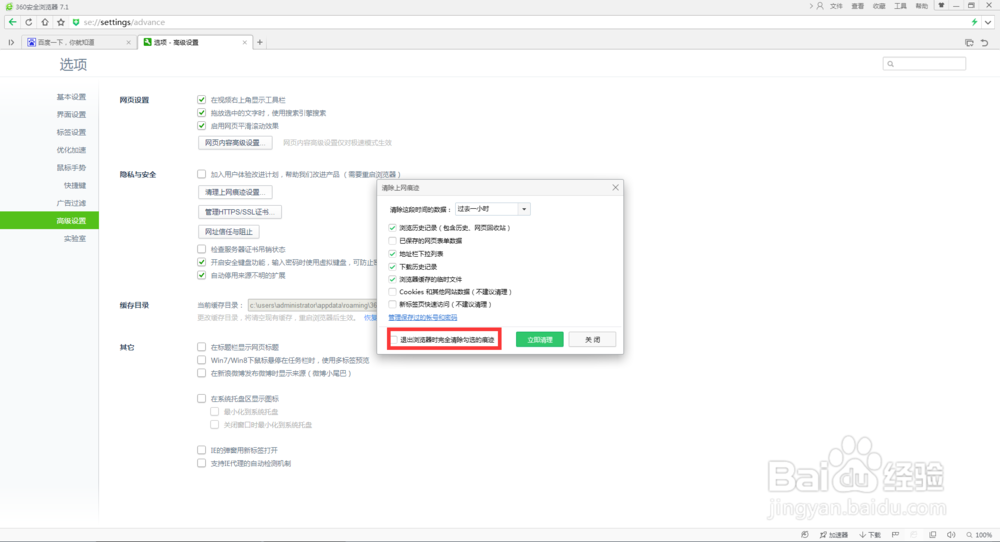Viewport: 1000px width, 542px height.
Task: Open the 文件 menu
Action: click(x=836, y=6)
